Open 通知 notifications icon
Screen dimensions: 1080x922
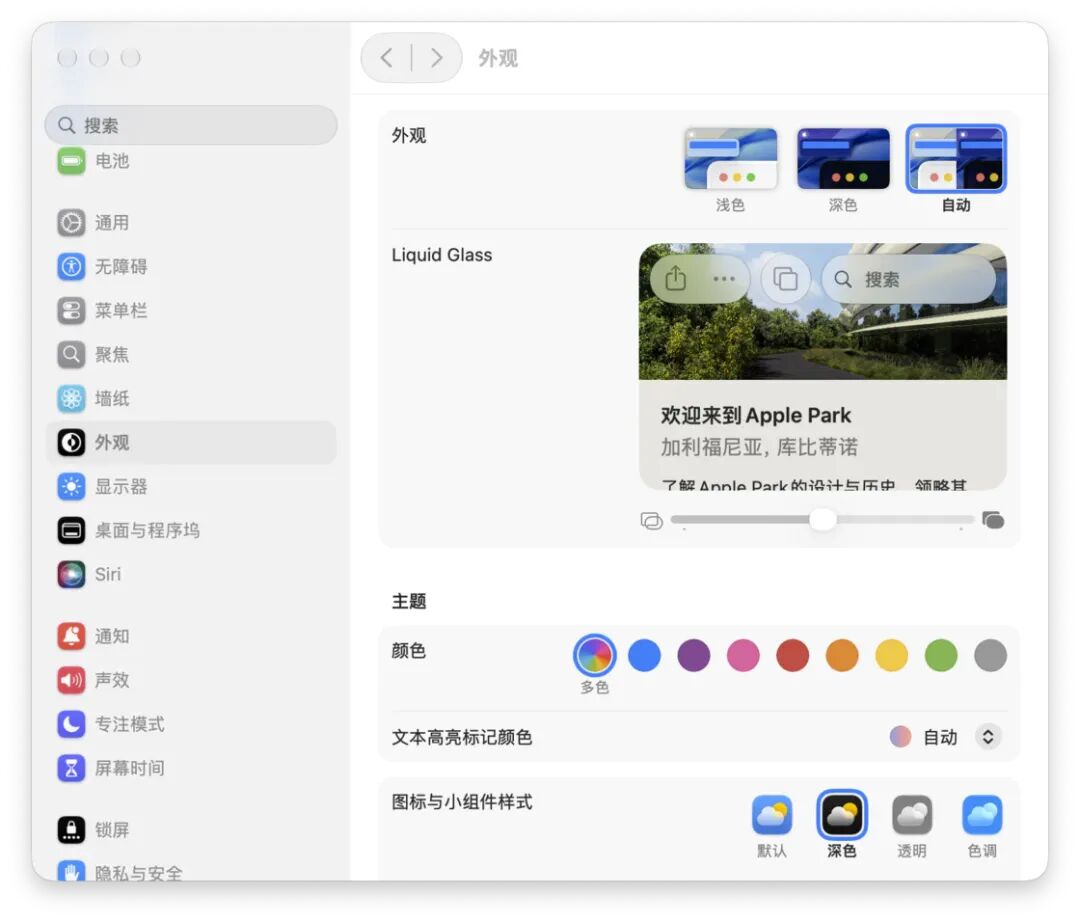71,636
